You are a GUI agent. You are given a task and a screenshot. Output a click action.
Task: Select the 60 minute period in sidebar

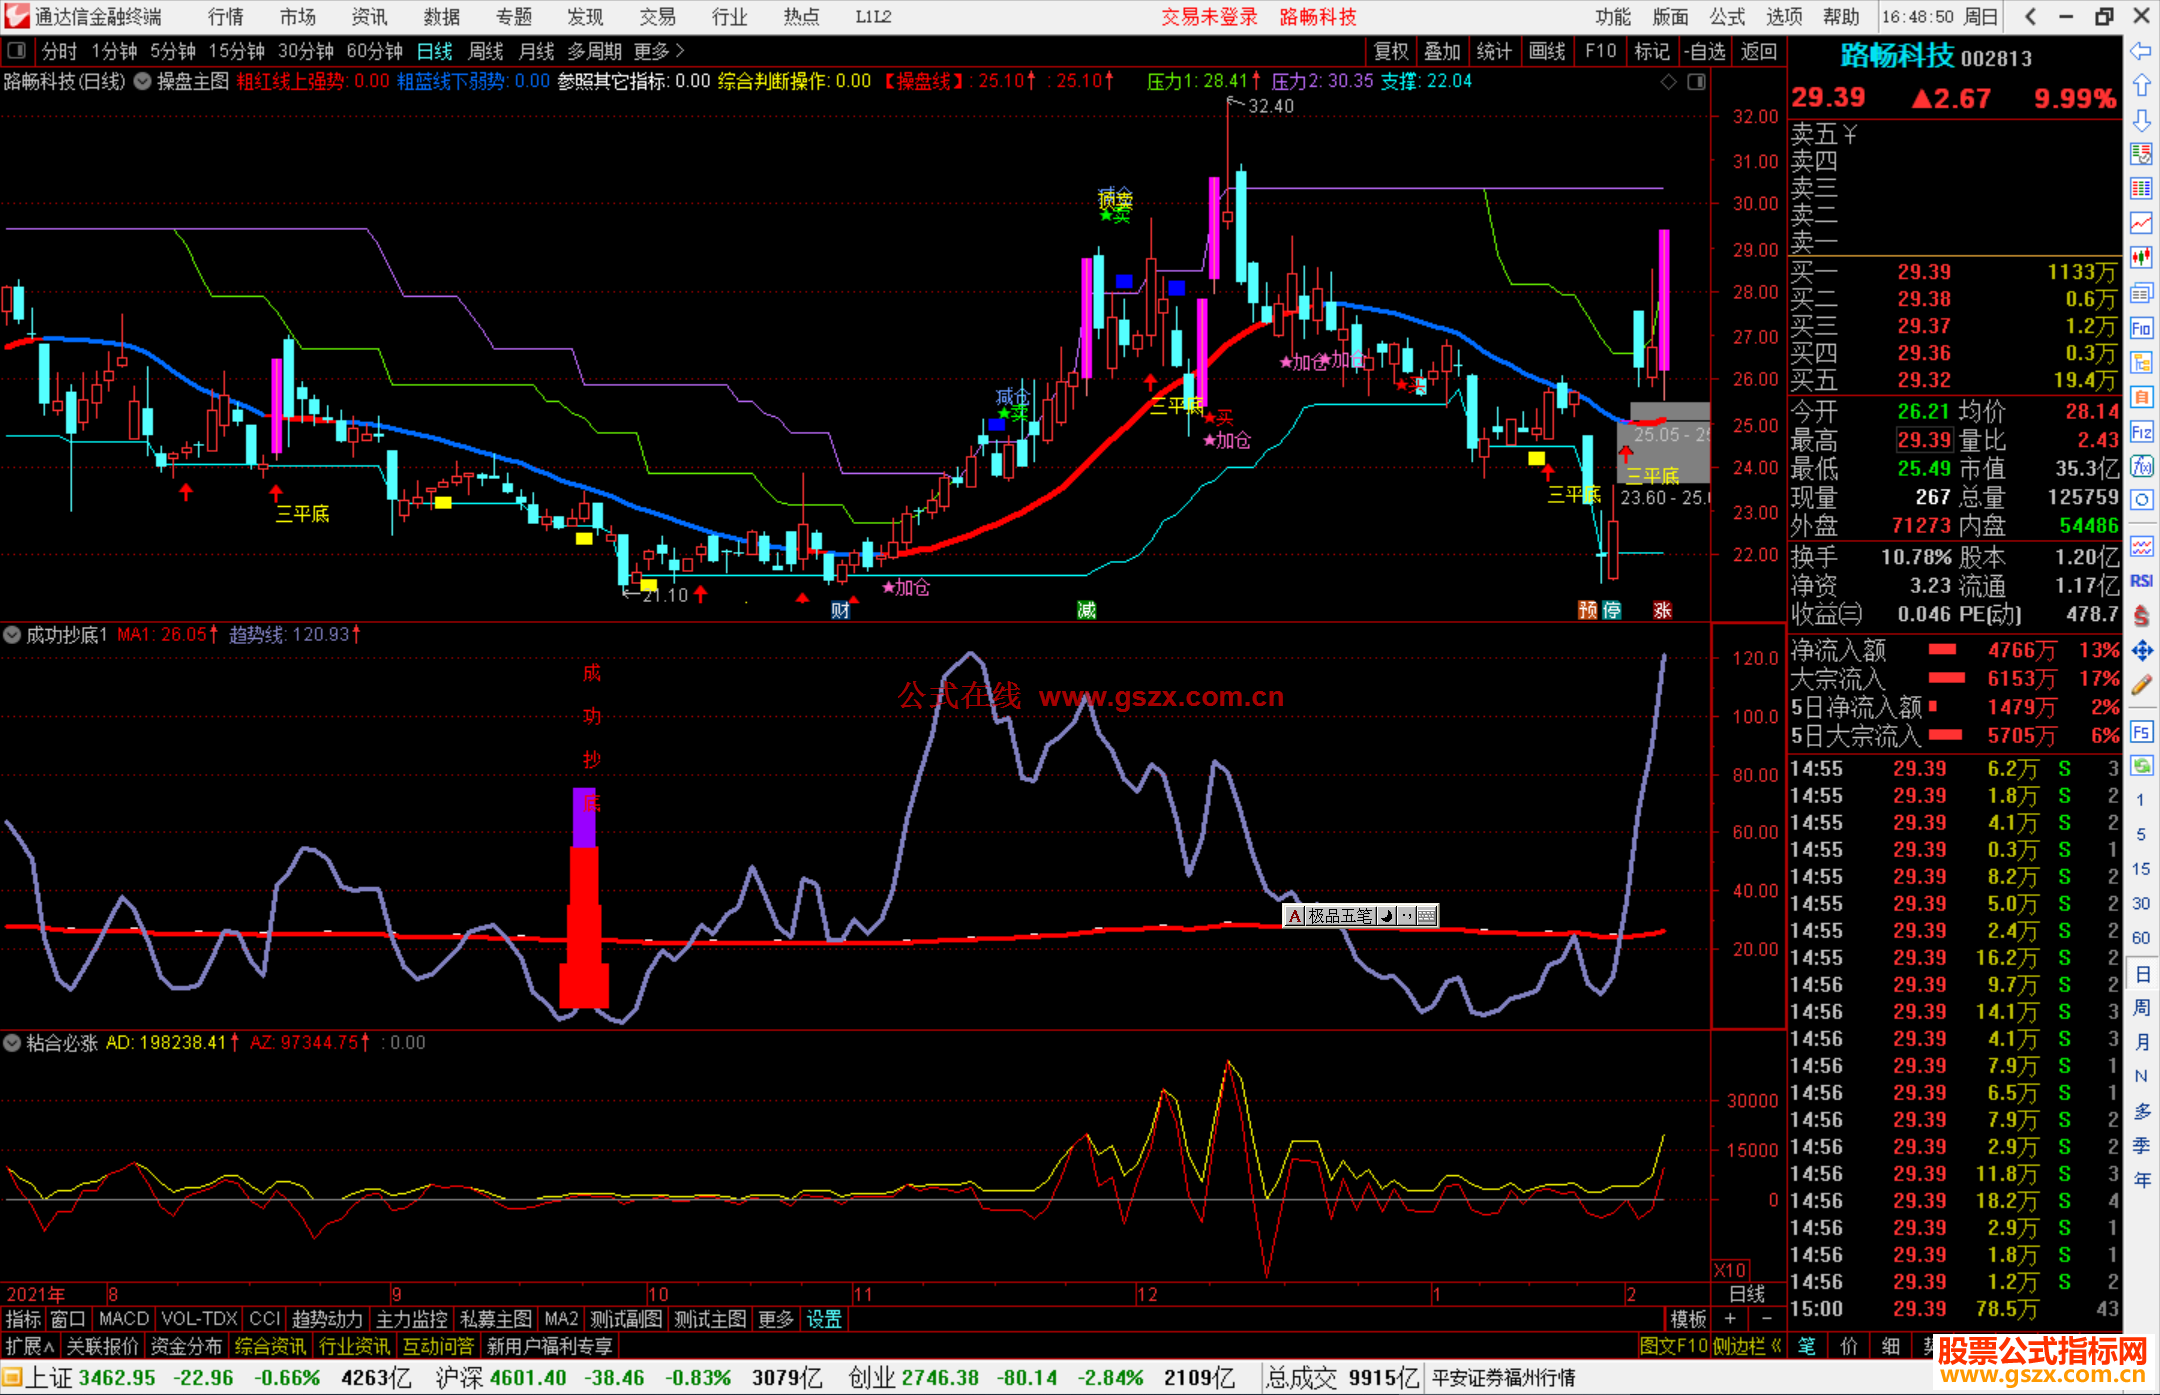pos(2141,938)
